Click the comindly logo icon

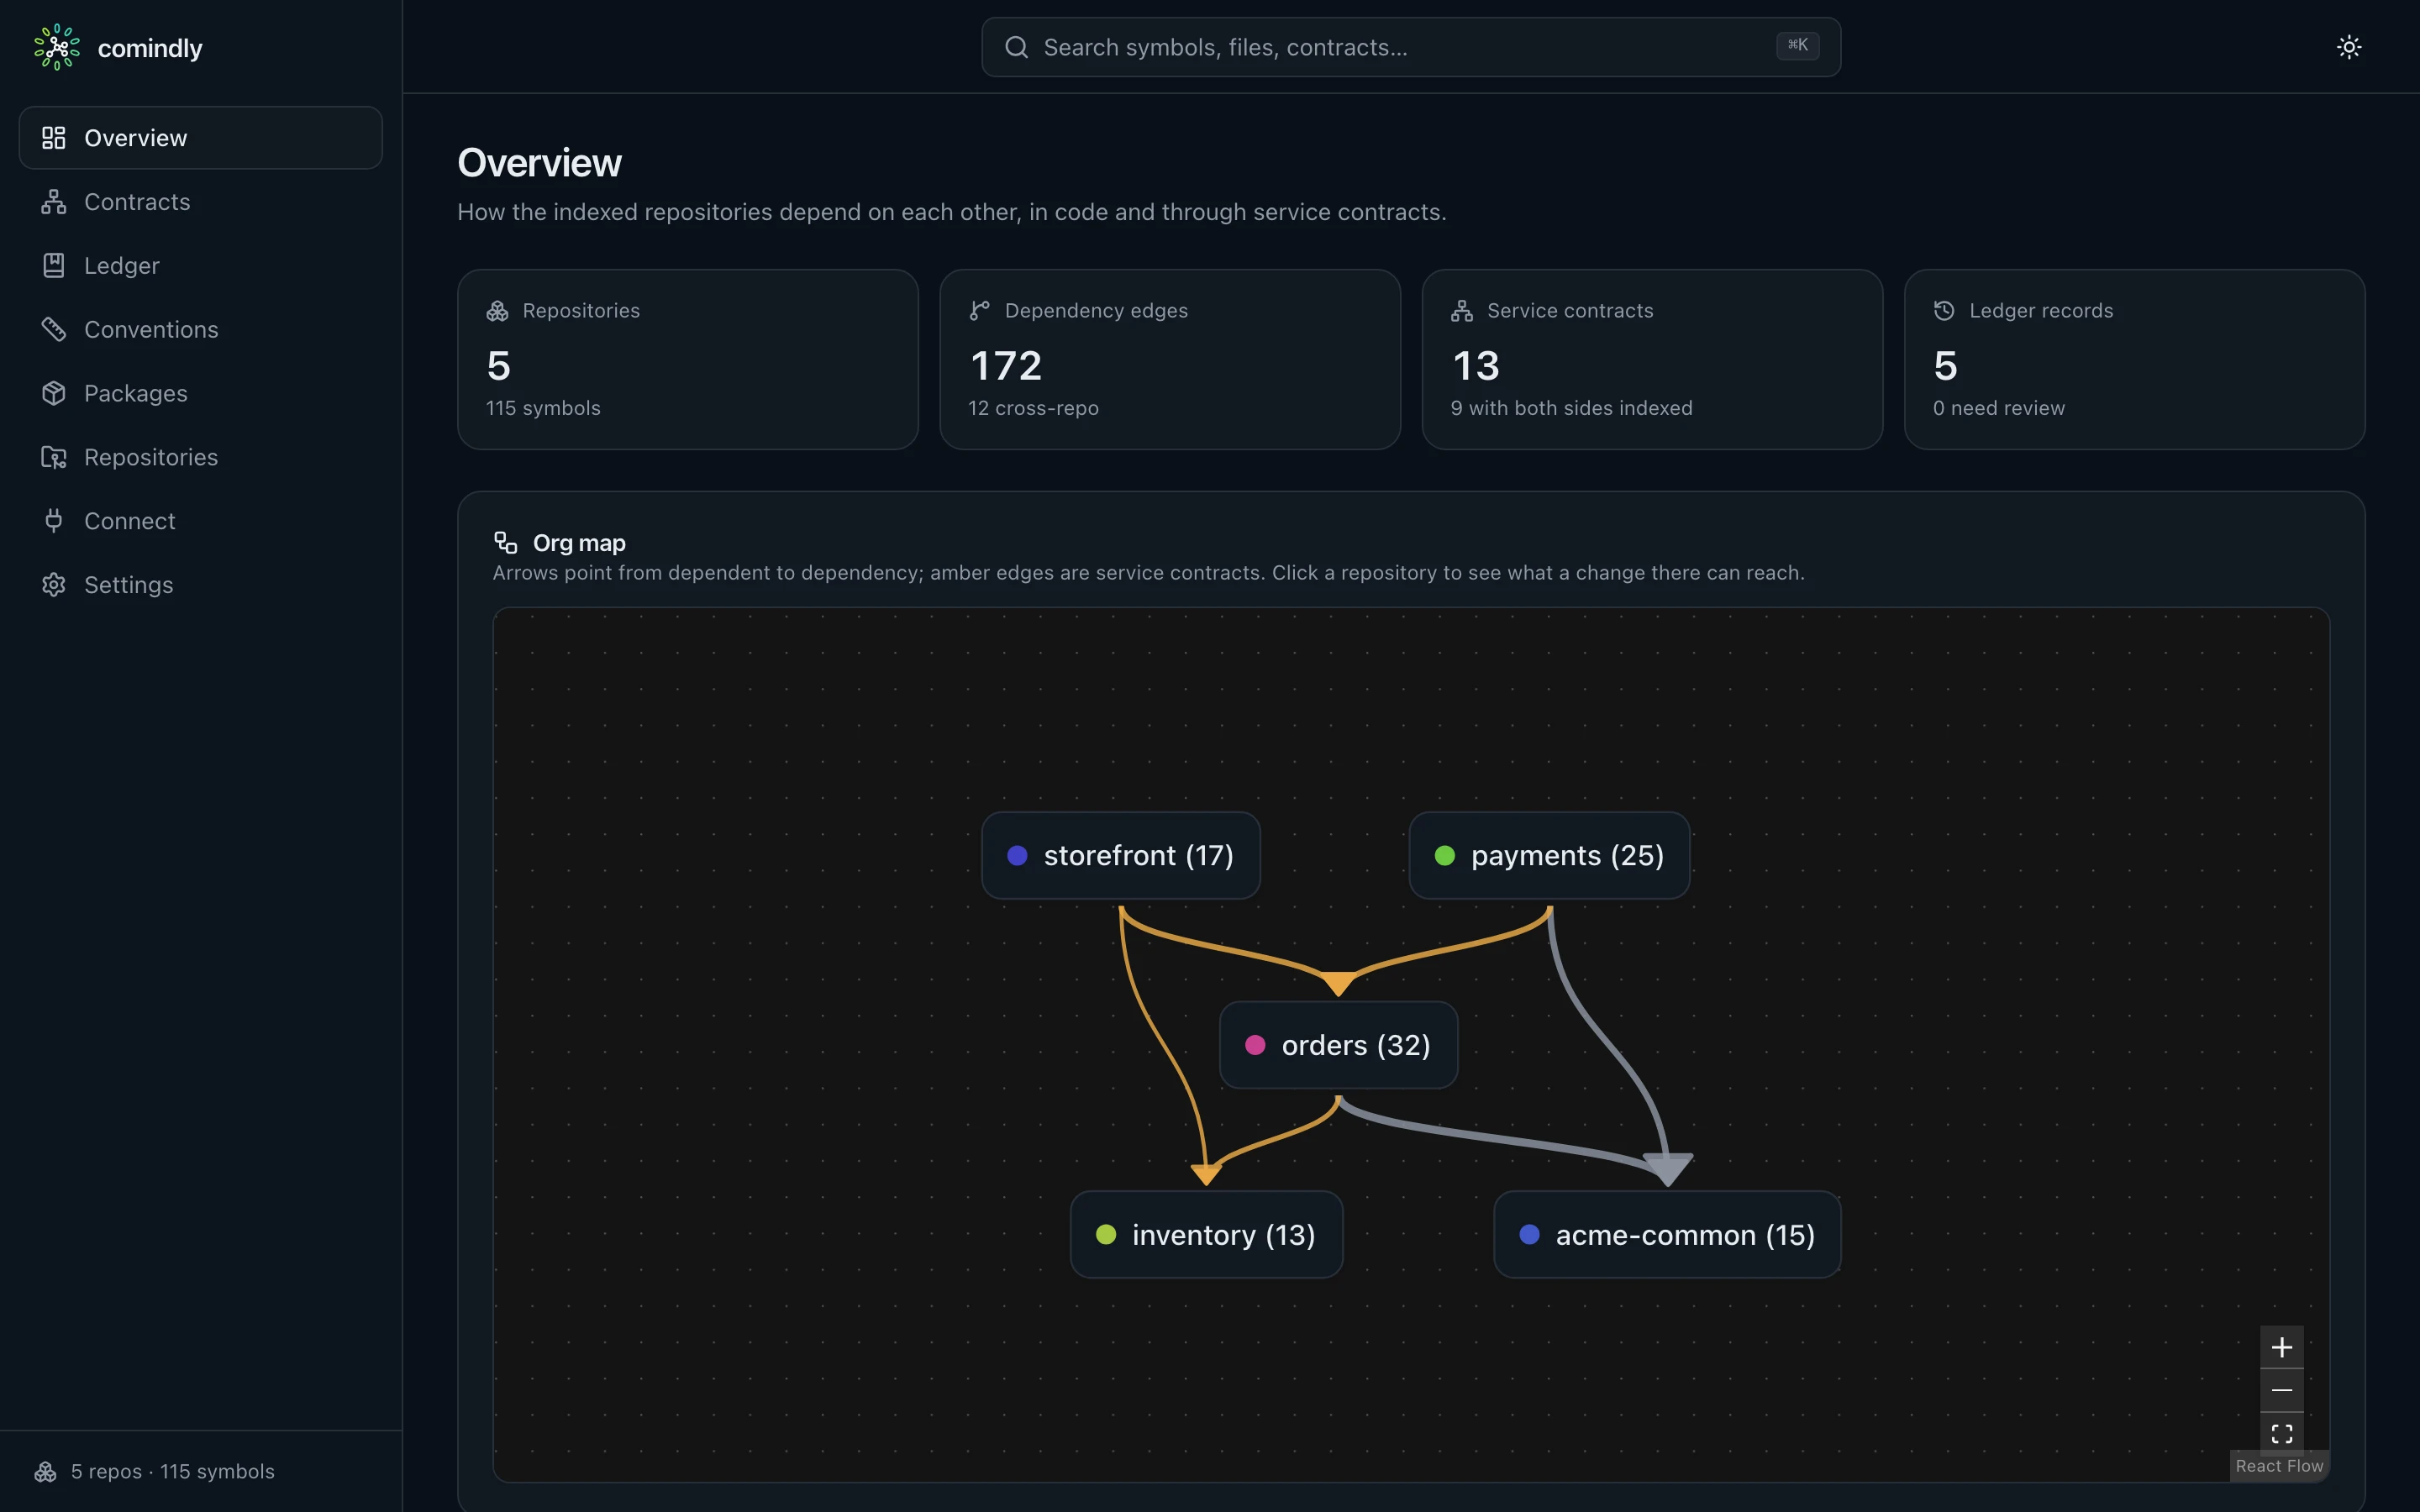click(x=57, y=47)
